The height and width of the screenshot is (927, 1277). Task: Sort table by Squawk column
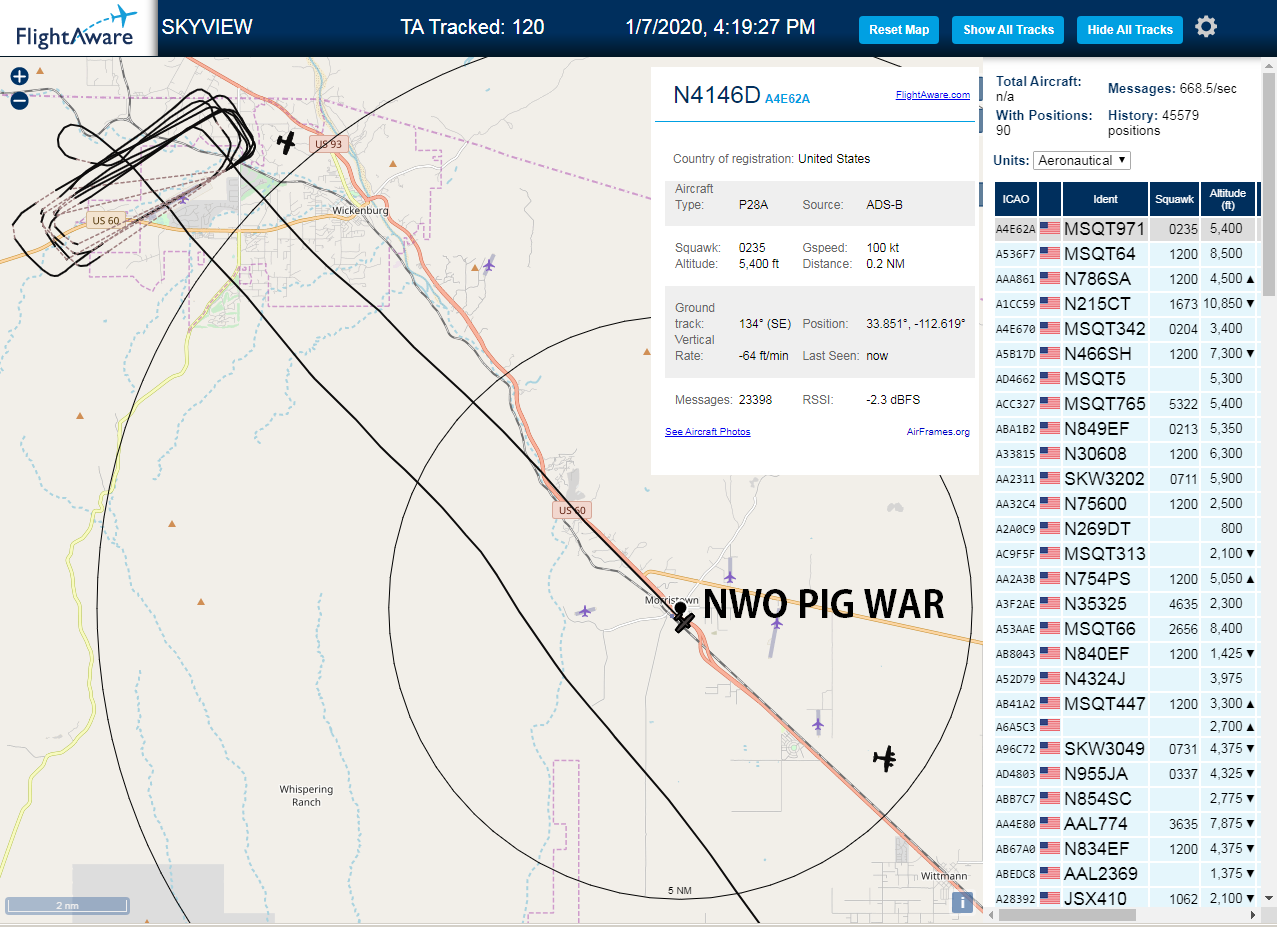click(1174, 199)
